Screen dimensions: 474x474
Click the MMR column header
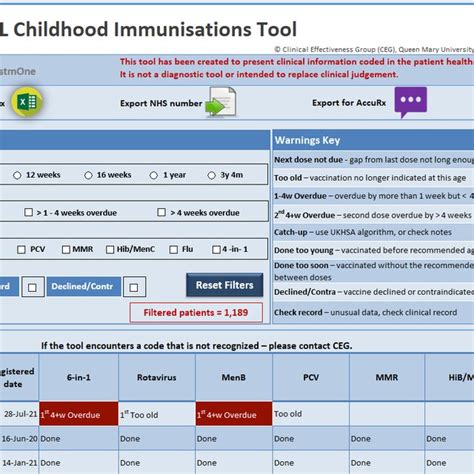pos(387,377)
